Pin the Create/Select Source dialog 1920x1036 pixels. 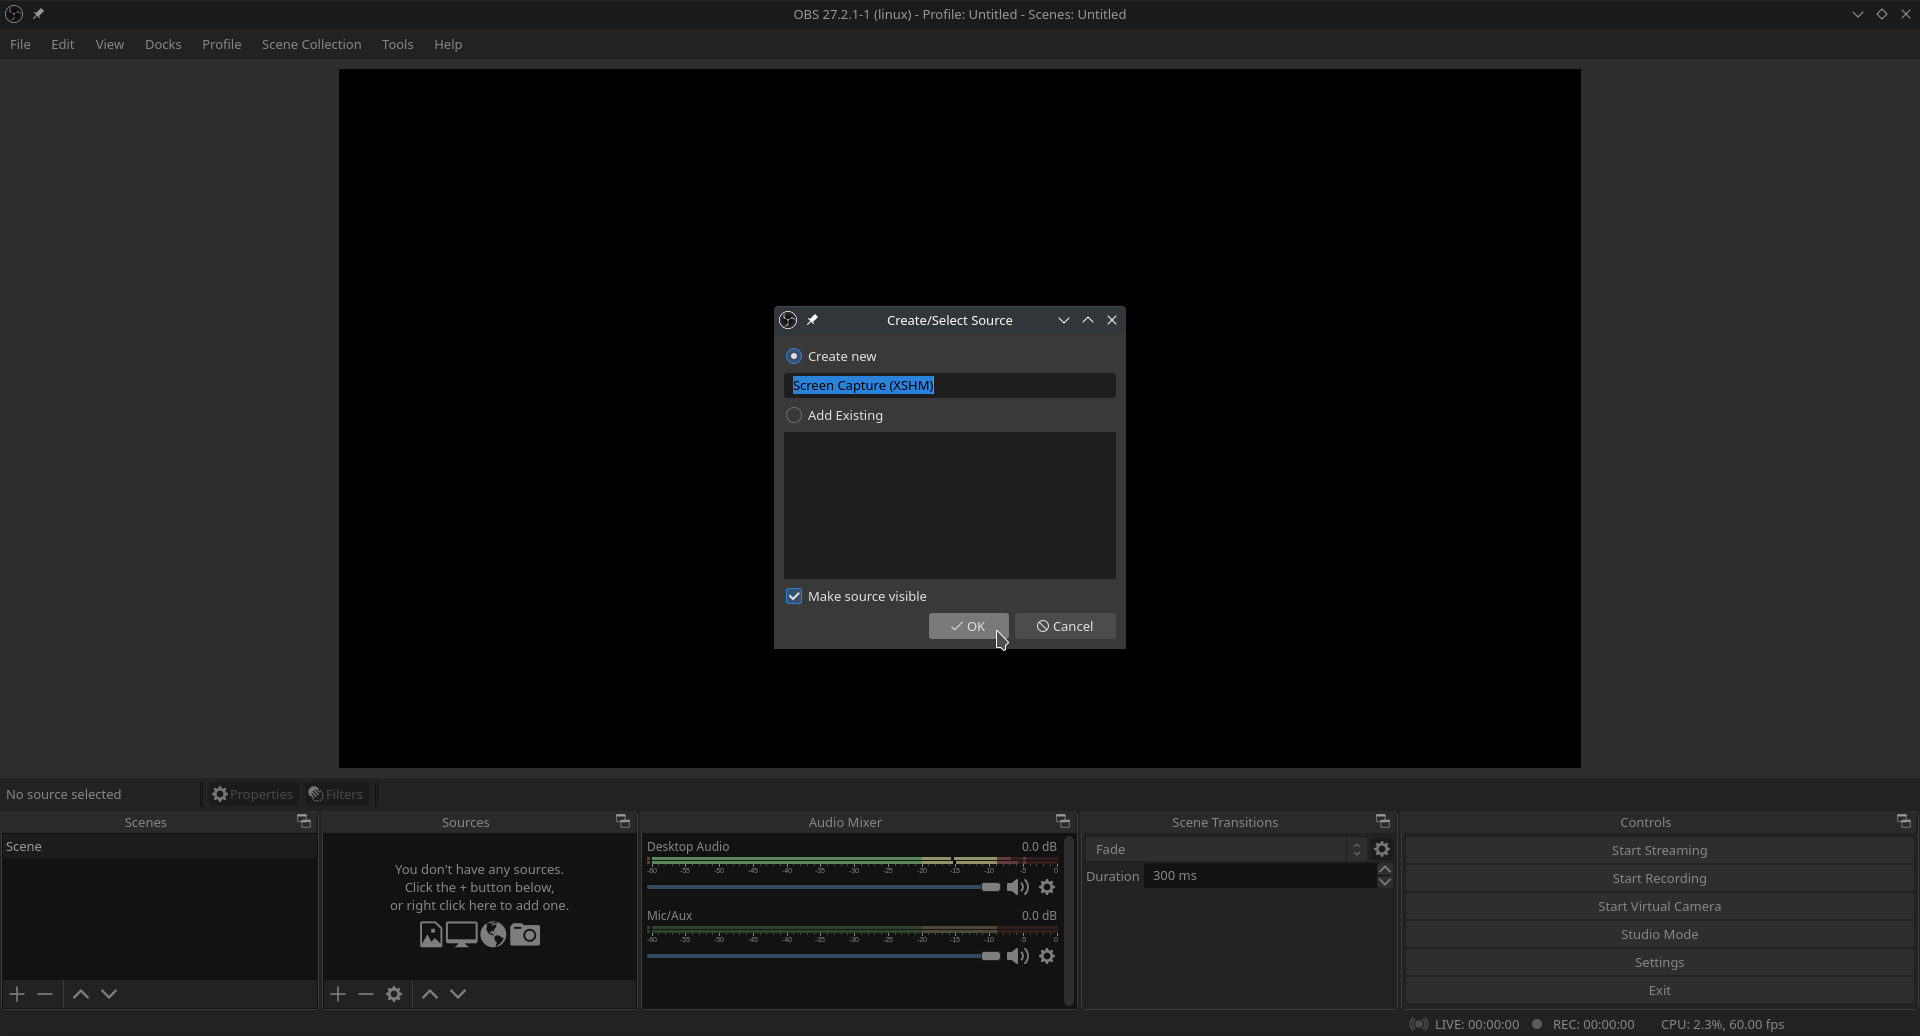[813, 320]
